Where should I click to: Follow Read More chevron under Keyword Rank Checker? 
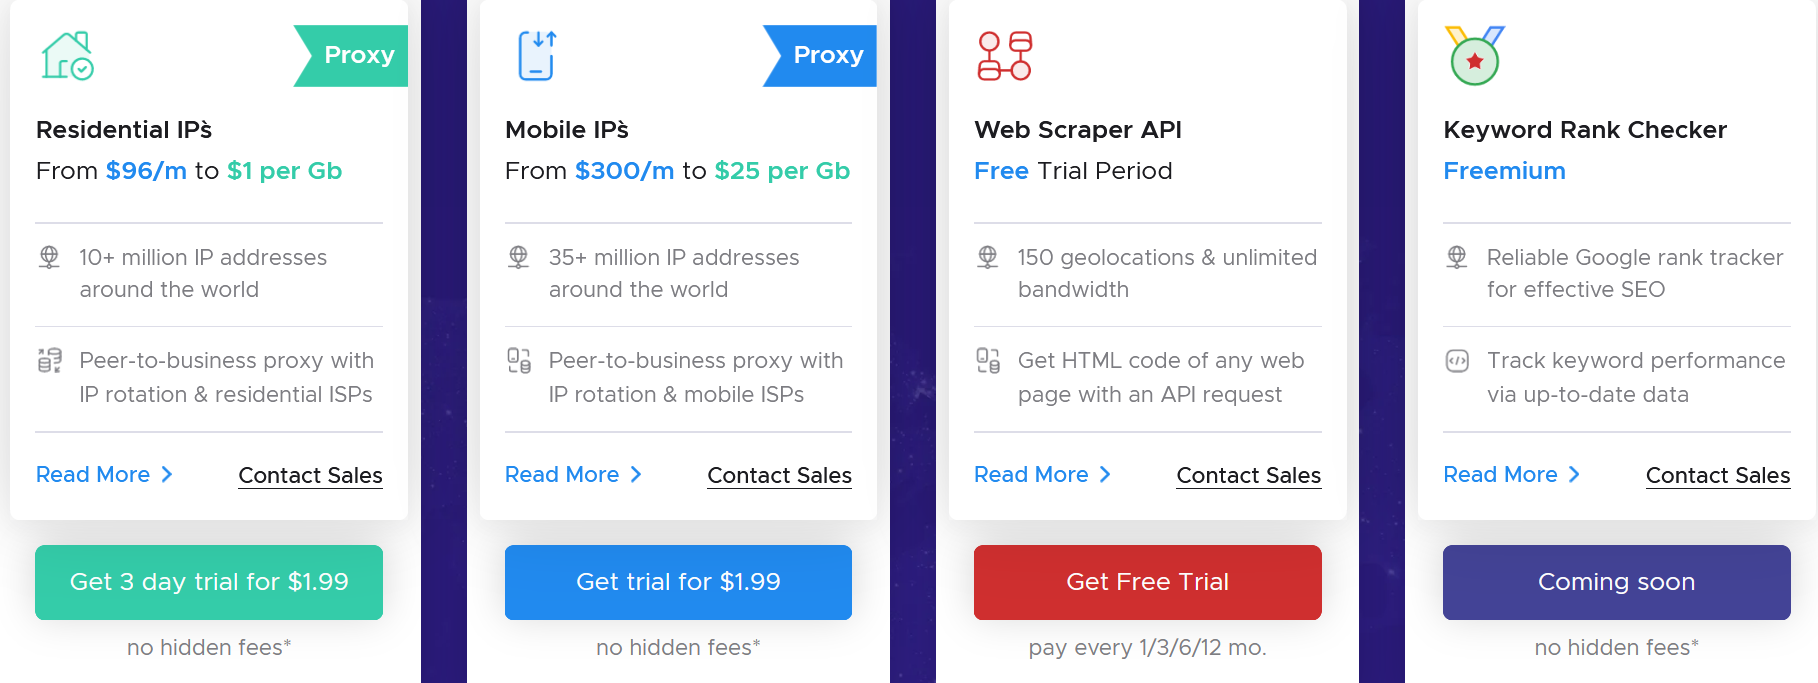point(1574,474)
